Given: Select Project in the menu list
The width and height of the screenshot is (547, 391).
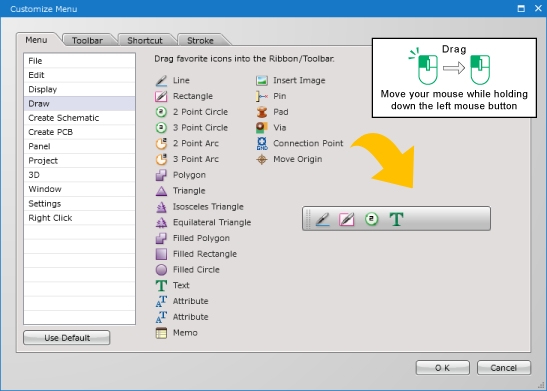Looking at the screenshot, I should (x=80, y=161).
